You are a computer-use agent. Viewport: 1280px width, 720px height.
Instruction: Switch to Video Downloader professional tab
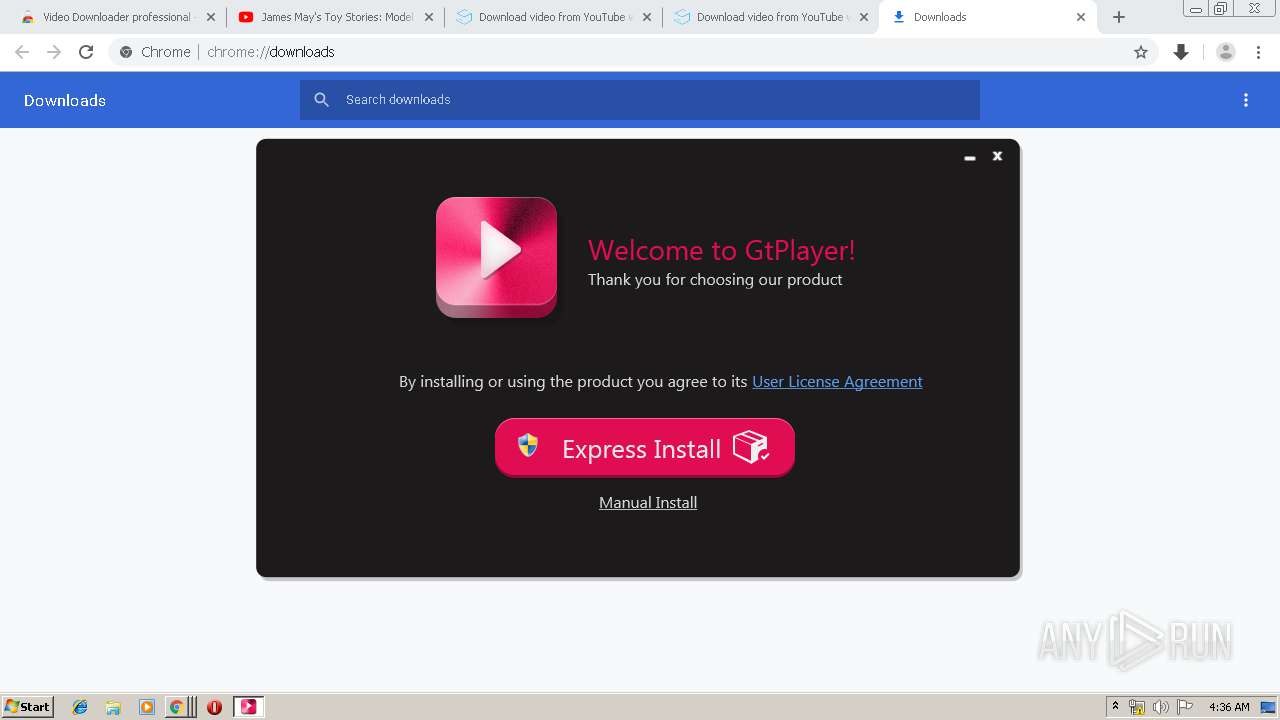coord(116,17)
